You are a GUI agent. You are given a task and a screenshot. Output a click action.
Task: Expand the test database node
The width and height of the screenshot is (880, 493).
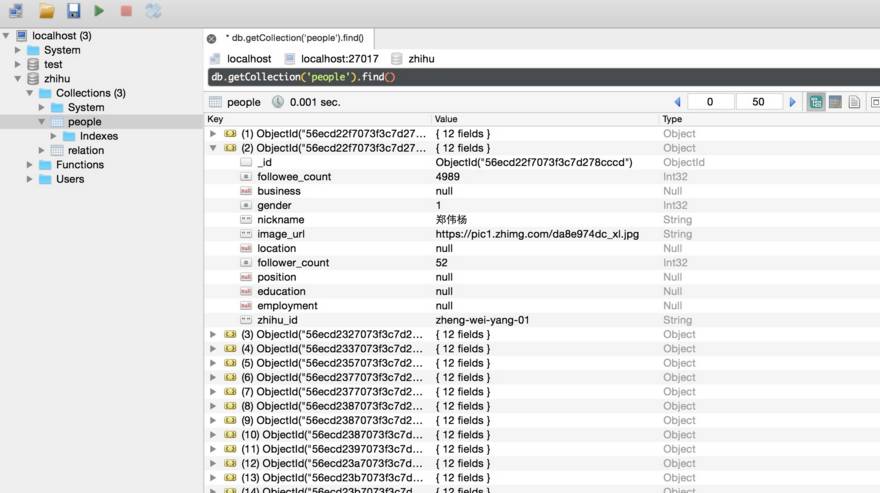point(18,65)
